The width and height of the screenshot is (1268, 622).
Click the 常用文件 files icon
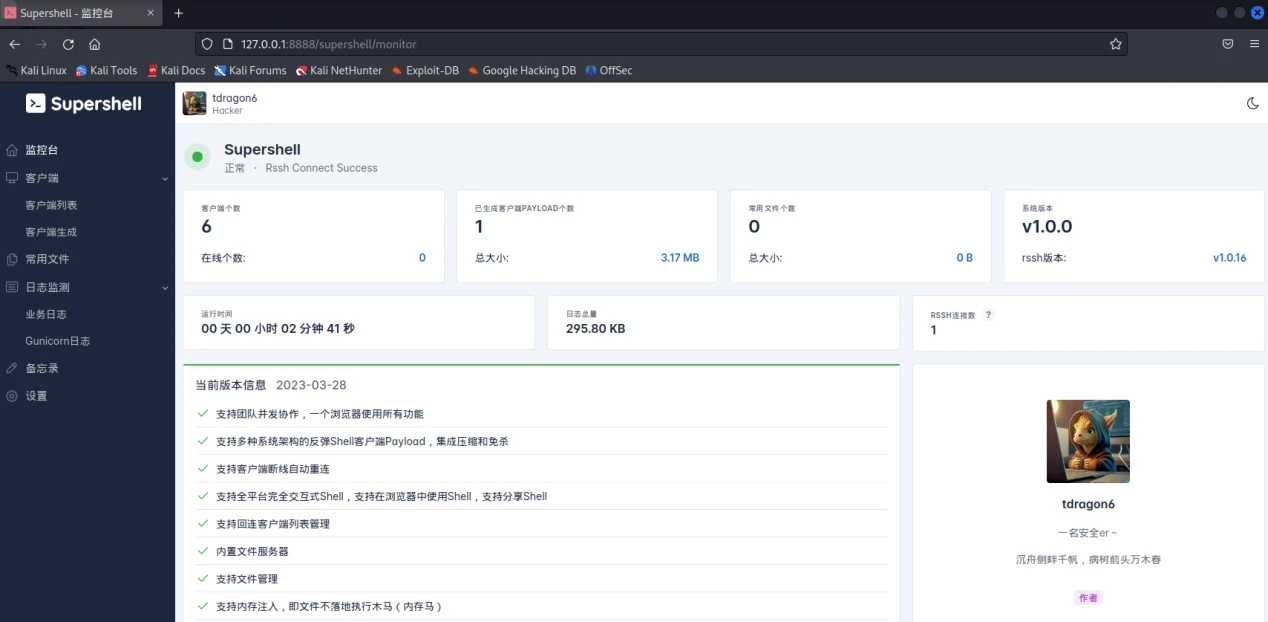[12, 259]
